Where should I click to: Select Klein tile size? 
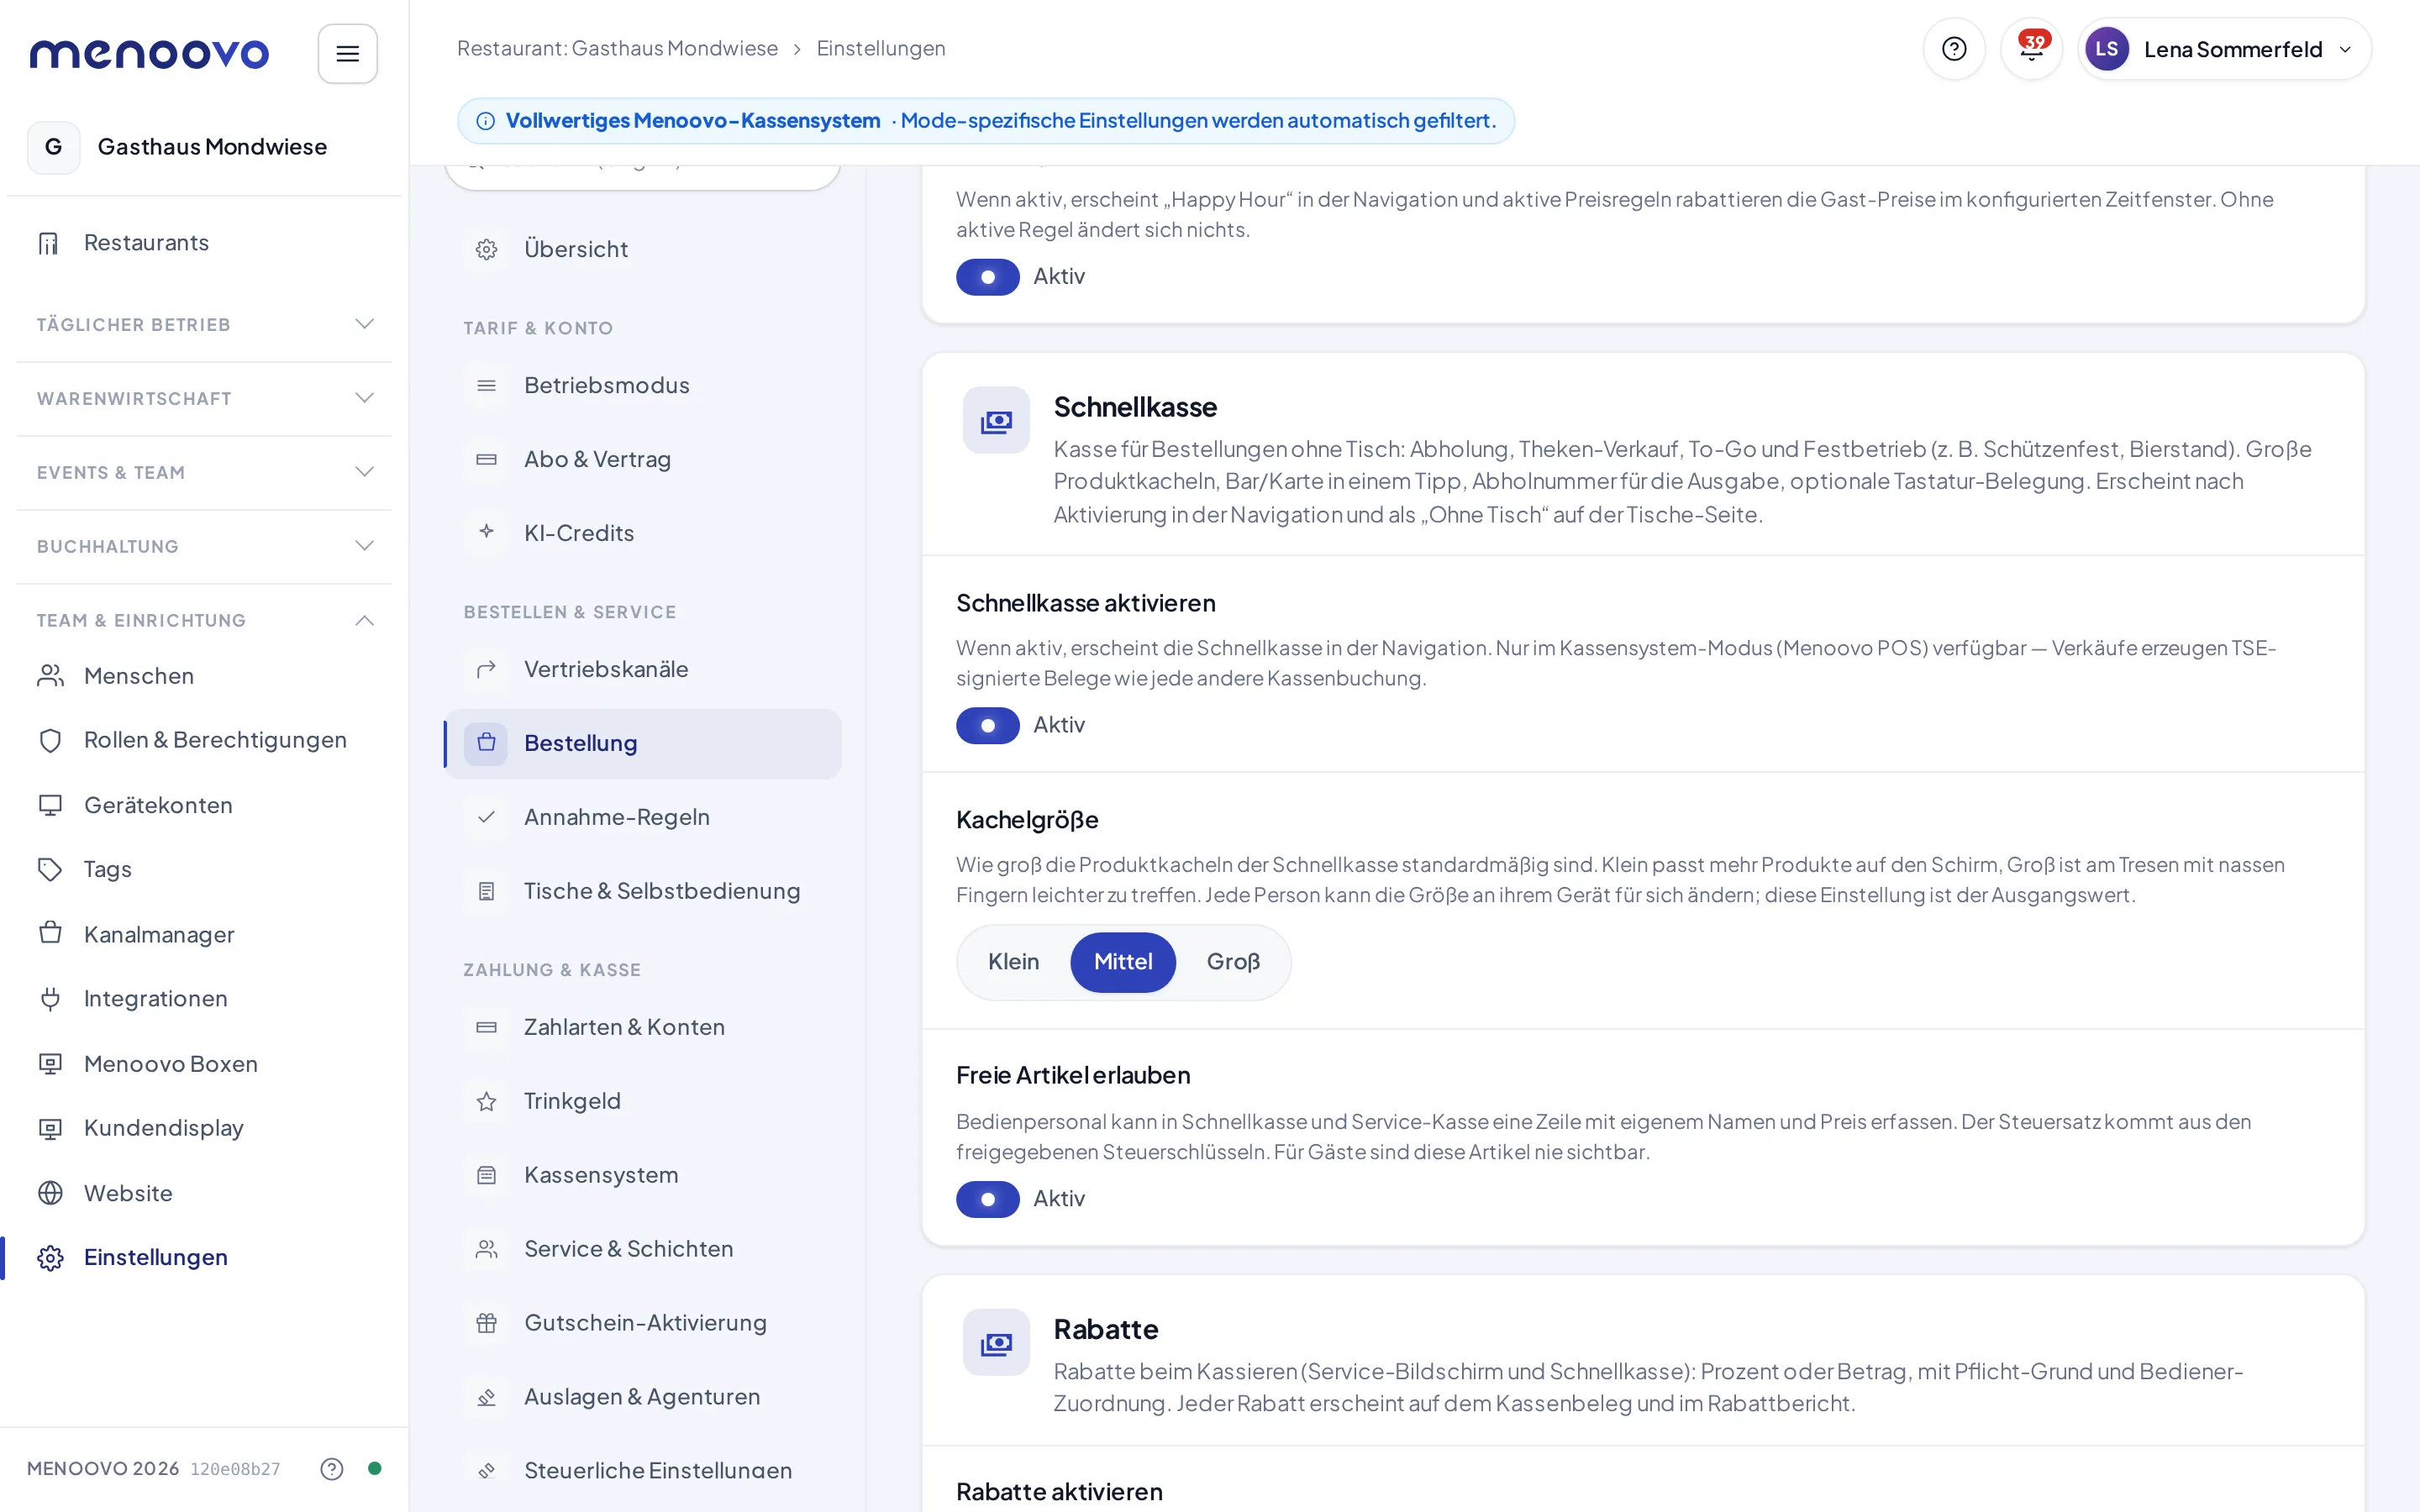[1013, 962]
